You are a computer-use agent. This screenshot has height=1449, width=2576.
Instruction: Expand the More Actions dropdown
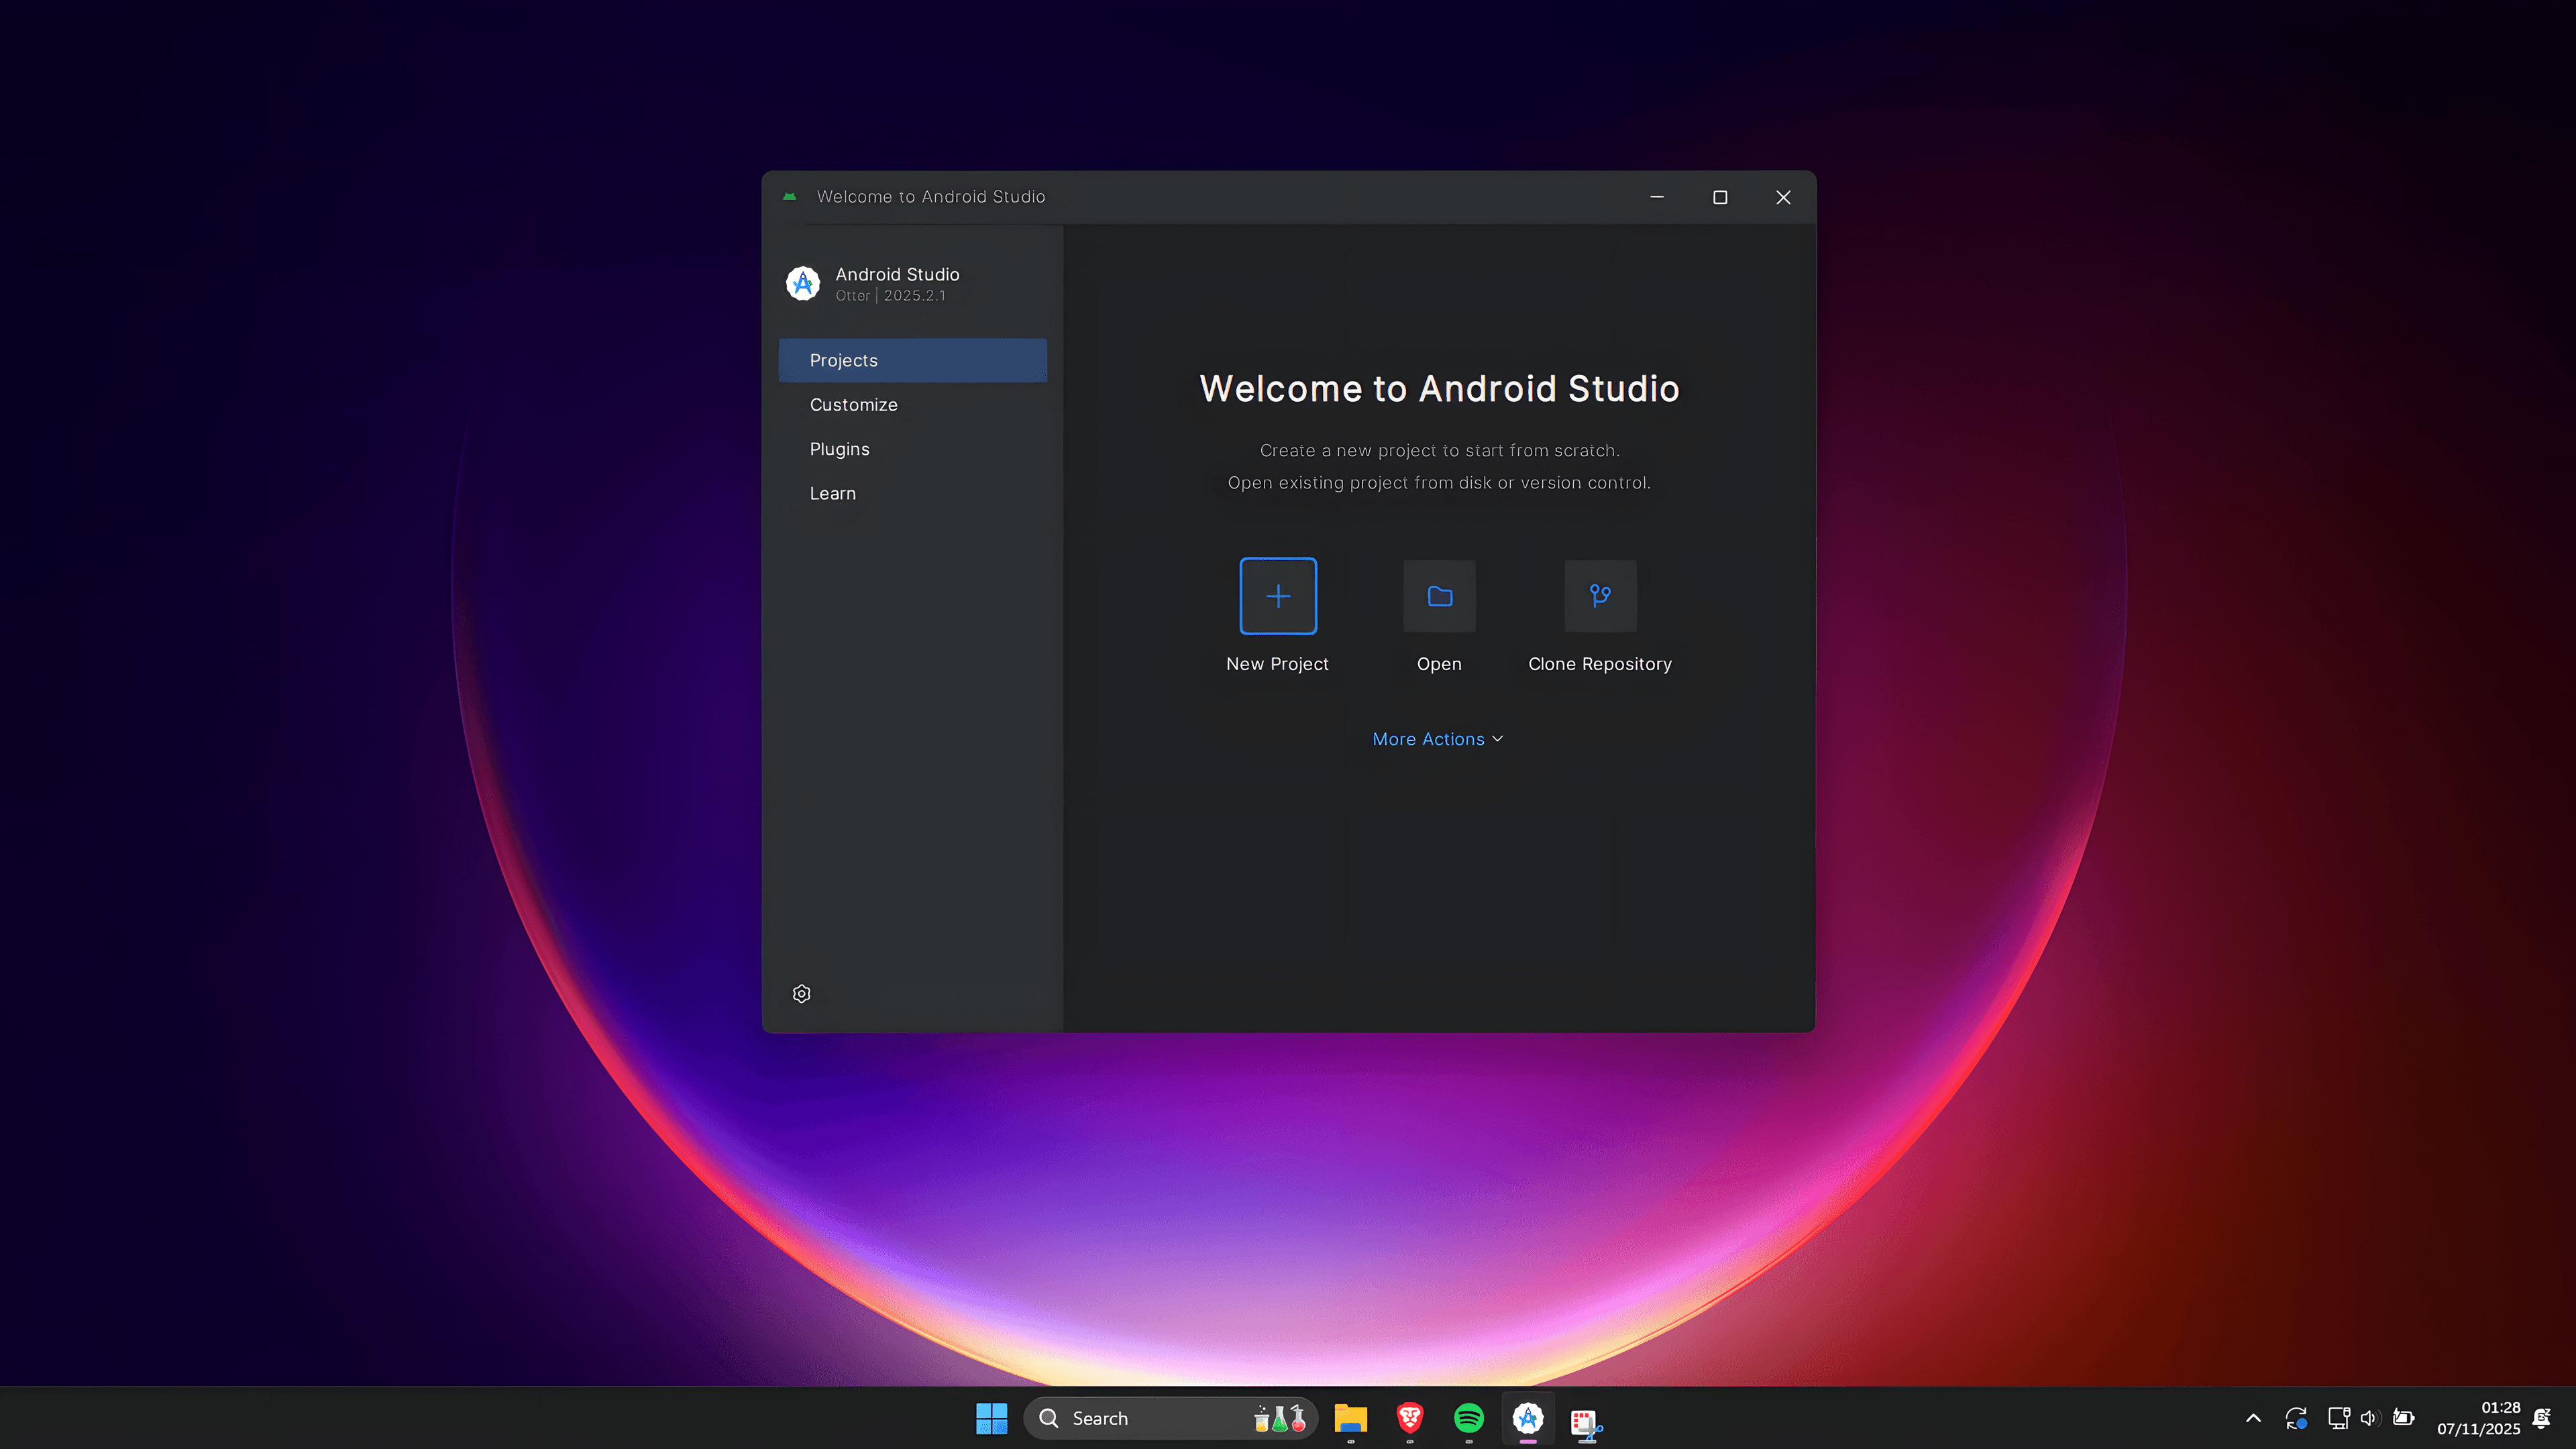[x=1437, y=738]
